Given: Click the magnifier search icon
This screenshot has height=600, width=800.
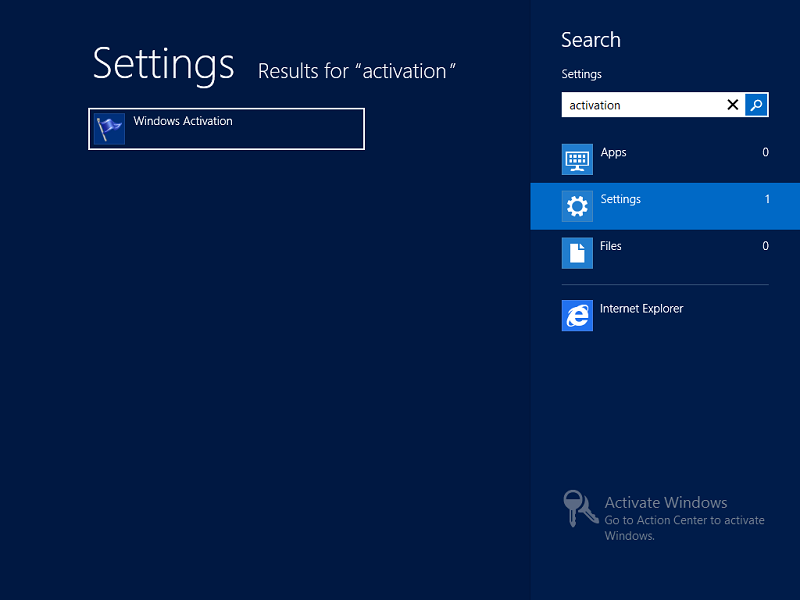Looking at the screenshot, I should point(757,104).
